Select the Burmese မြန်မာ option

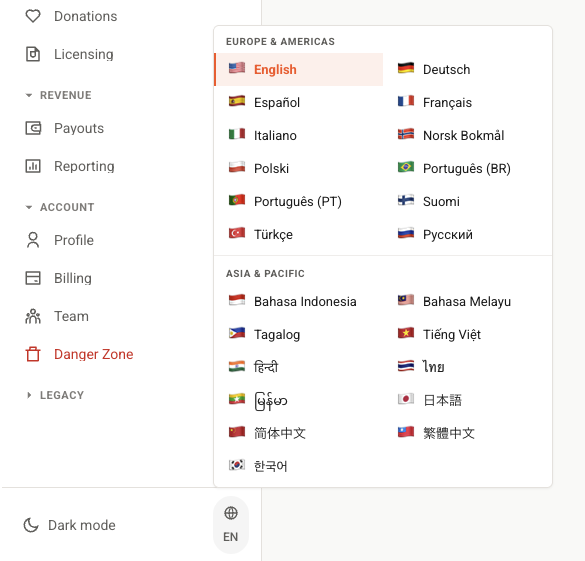tap(298, 400)
